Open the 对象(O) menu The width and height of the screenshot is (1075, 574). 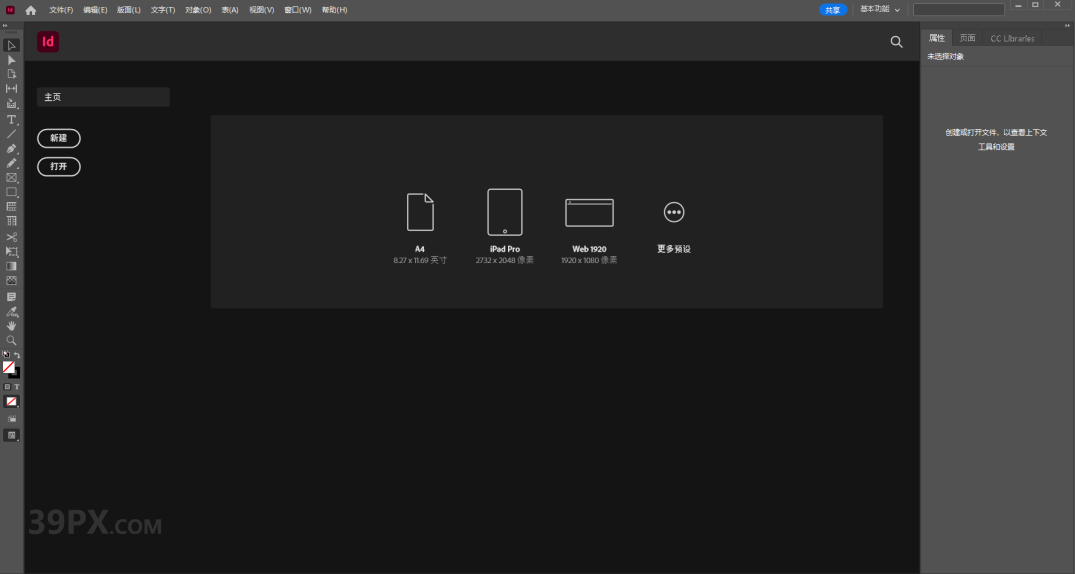198,10
